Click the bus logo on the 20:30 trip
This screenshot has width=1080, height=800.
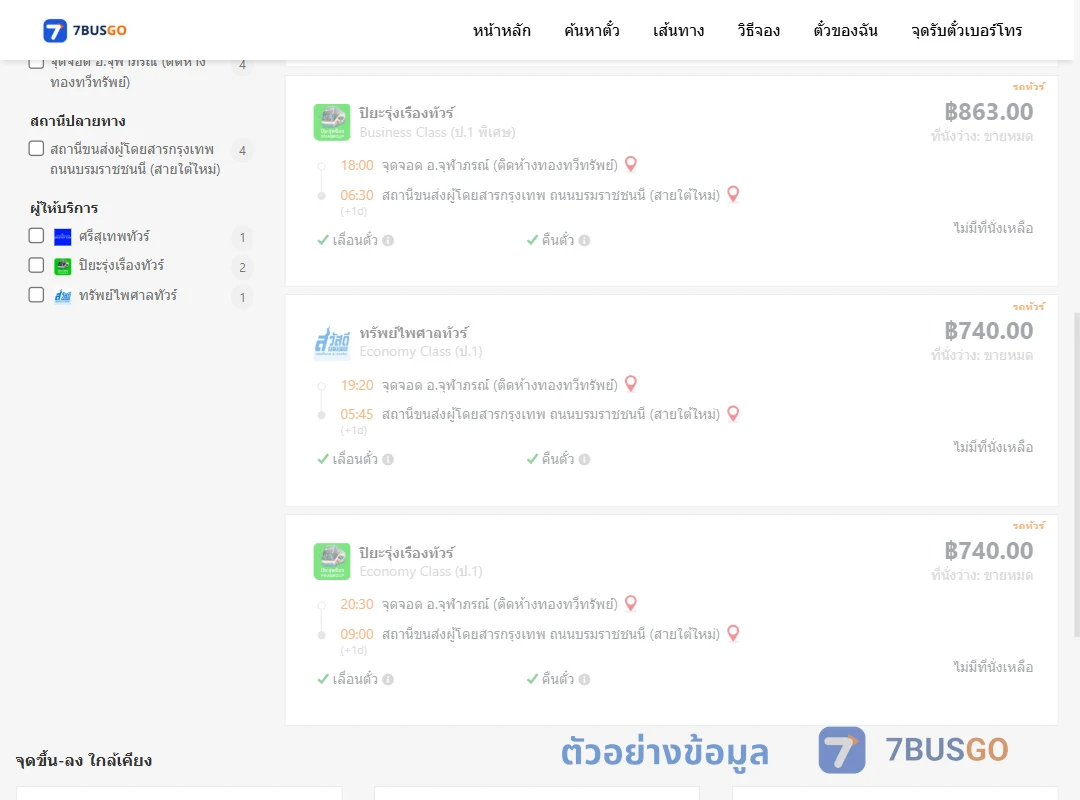(x=332, y=562)
